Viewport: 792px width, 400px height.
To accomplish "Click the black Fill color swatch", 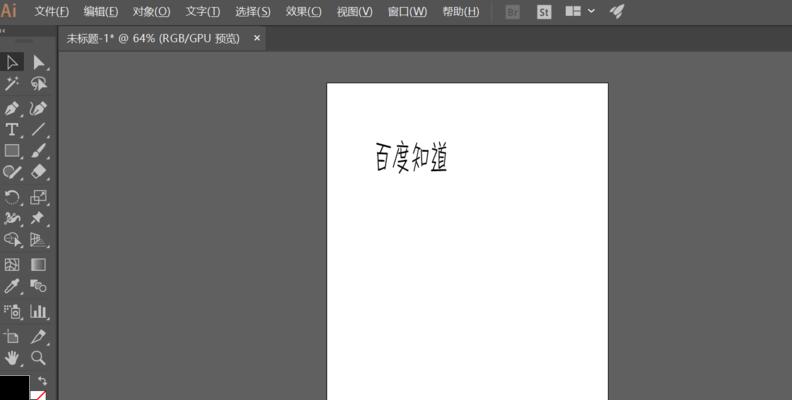I will pyautogui.click(x=14, y=387).
